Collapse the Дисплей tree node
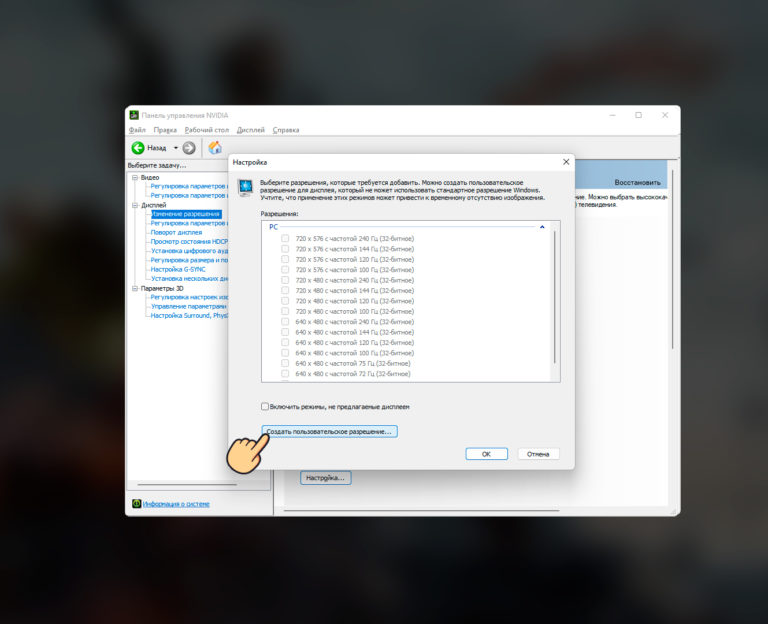The height and width of the screenshot is (624, 768). (x=135, y=205)
